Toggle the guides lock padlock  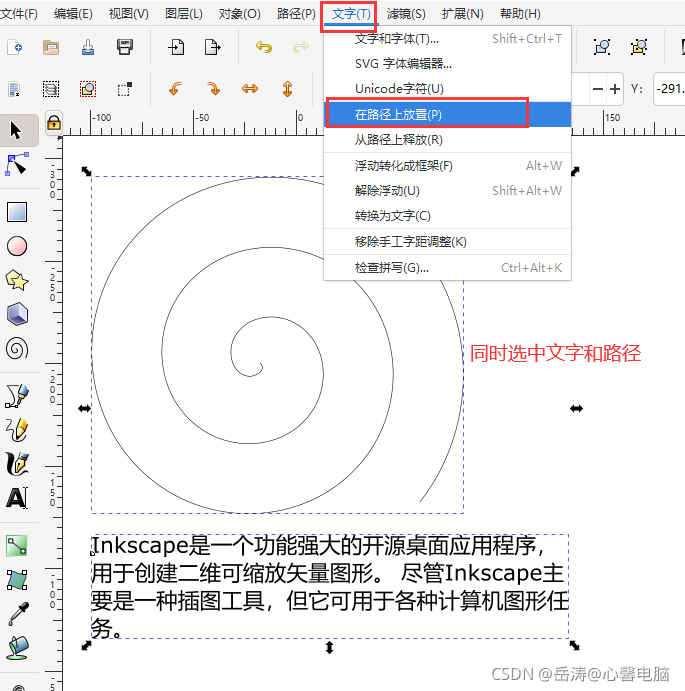pos(54,122)
